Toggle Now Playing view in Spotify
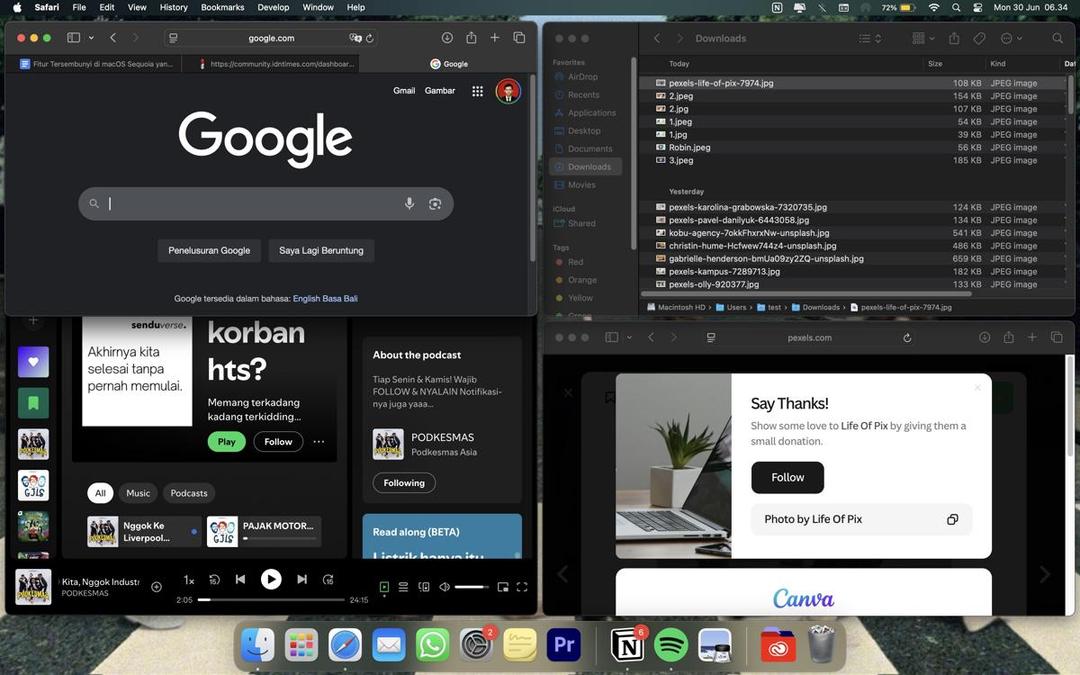The width and height of the screenshot is (1080, 675). coord(384,587)
